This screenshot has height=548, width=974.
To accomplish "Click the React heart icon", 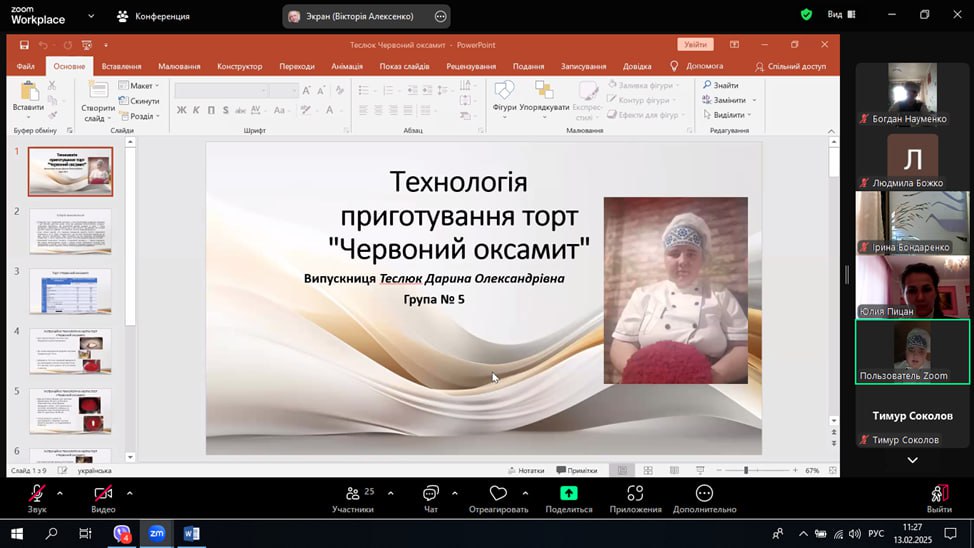I will [x=498, y=494].
